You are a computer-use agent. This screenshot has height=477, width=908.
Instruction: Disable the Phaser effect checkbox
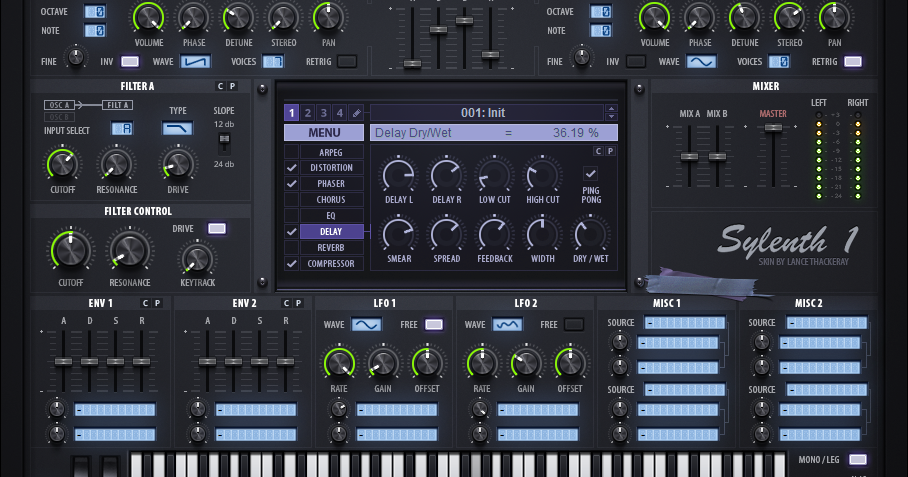coord(291,184)
